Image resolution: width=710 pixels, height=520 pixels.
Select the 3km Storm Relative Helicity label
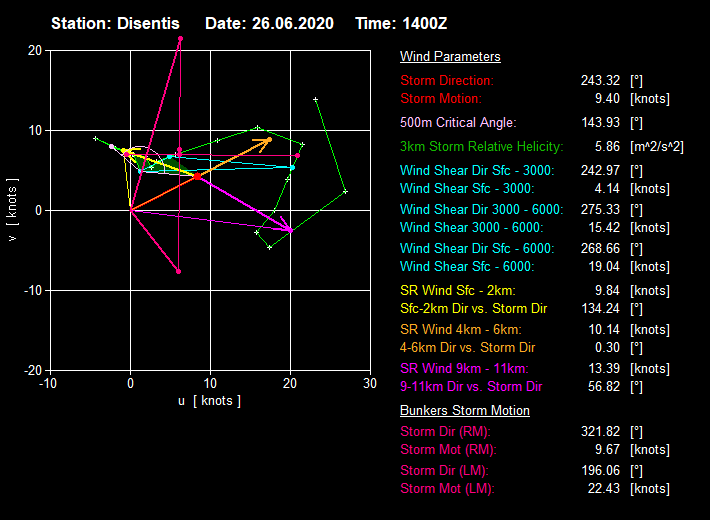481,146
